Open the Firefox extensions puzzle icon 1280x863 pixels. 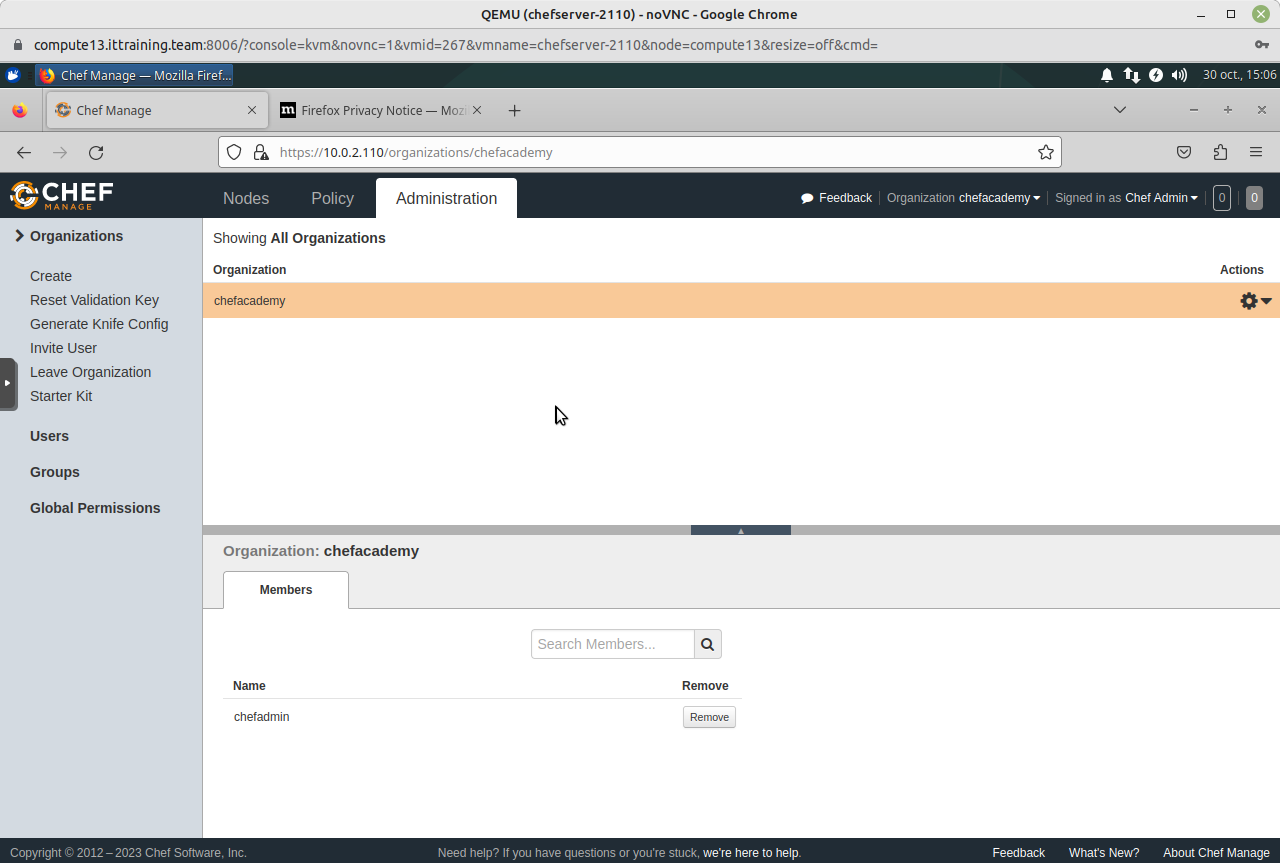(x=1220, y=152)
